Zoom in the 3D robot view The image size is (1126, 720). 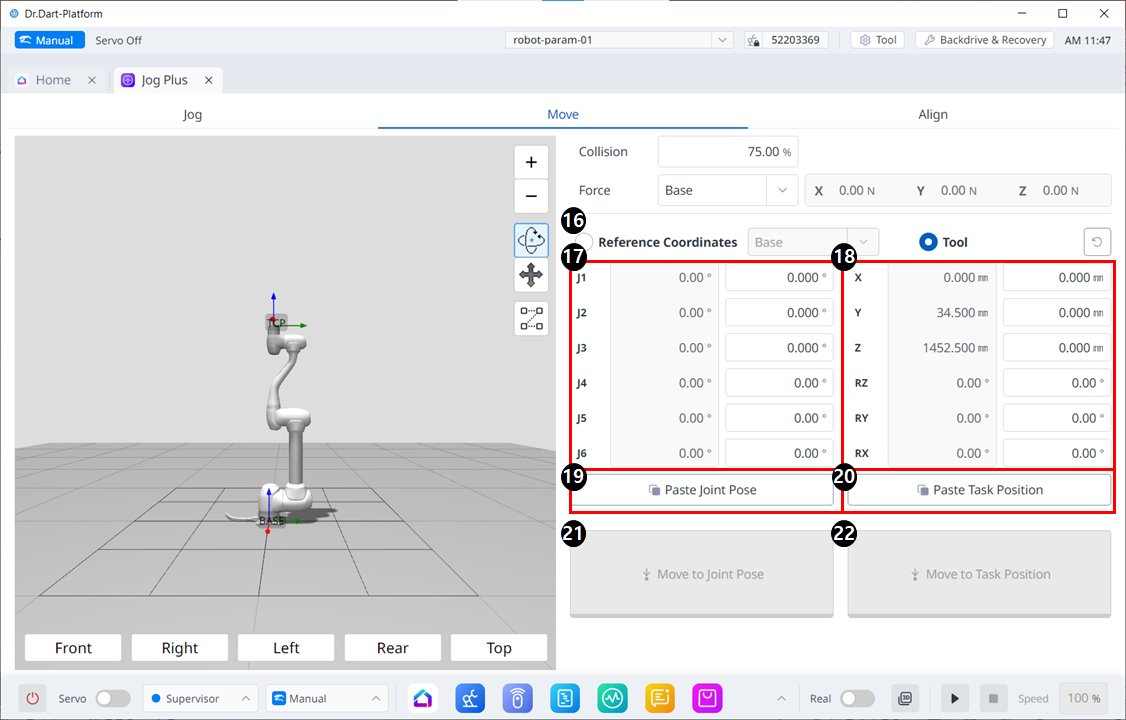pos(531,163)
